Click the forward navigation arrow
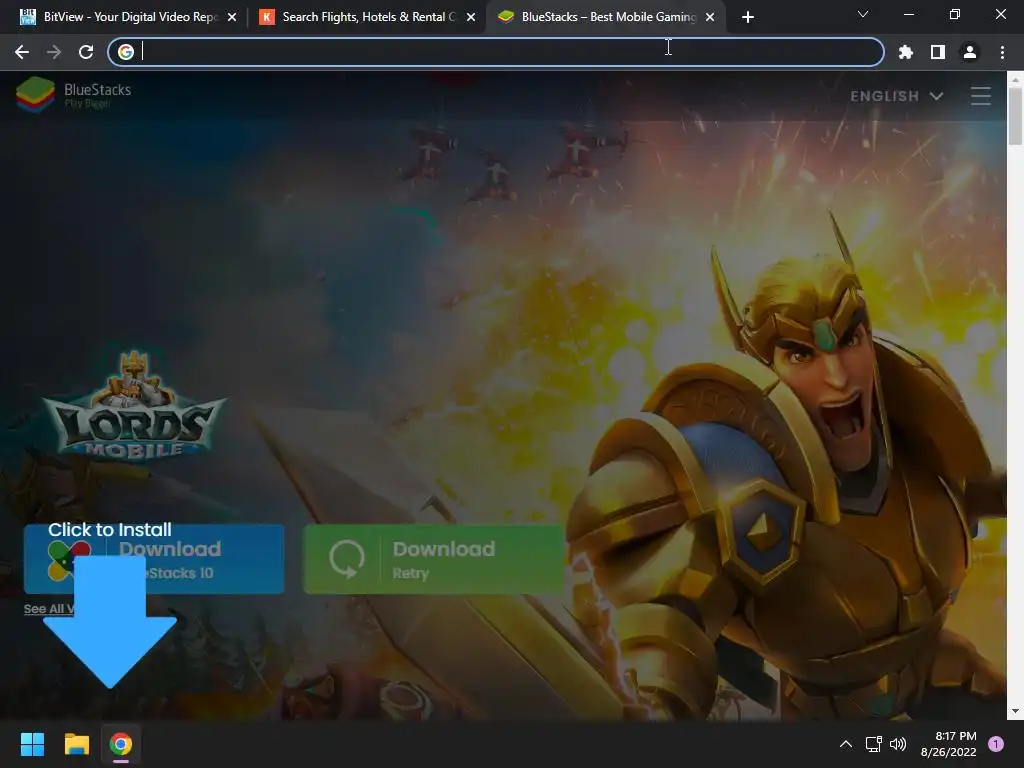 pyautogui.click(x=54, y=52)
